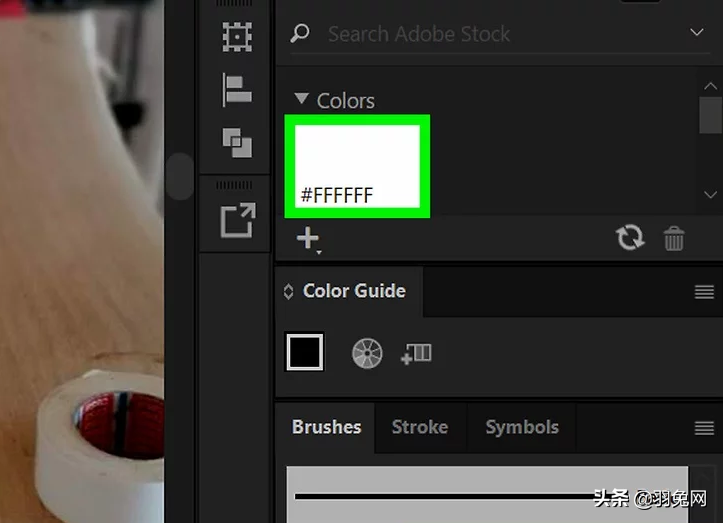The width and height of the screenshot is (723, 523).
Task: Add content with the plus button
Action: click(308, 239)
